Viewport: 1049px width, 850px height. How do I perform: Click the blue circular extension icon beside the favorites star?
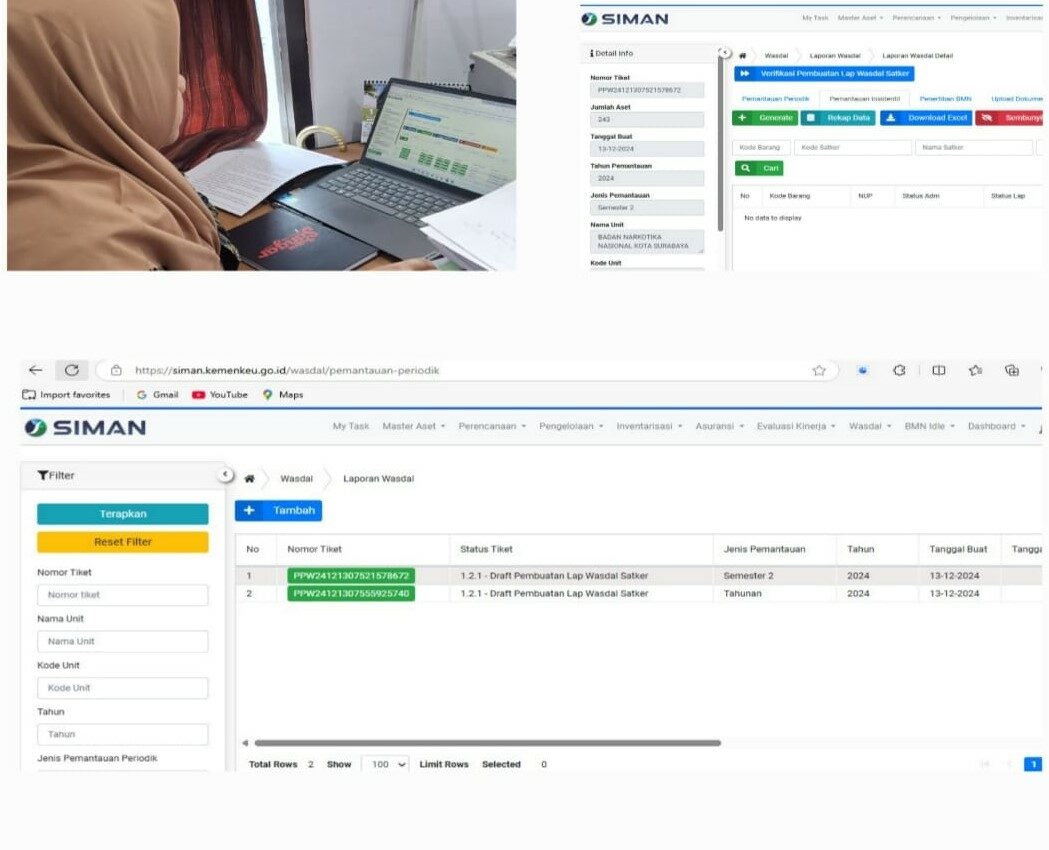(x=863, y=370)
